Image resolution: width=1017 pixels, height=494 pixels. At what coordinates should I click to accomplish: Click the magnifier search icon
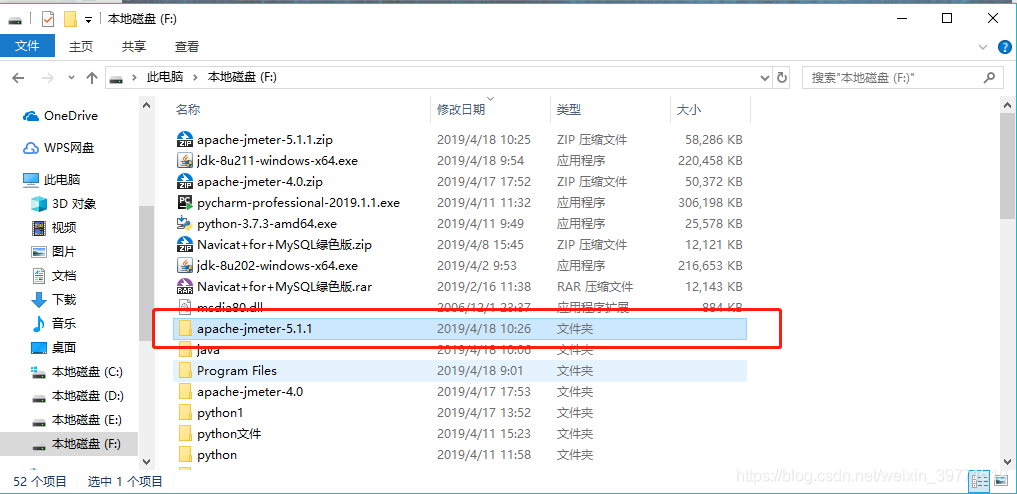tap(989, 78)
